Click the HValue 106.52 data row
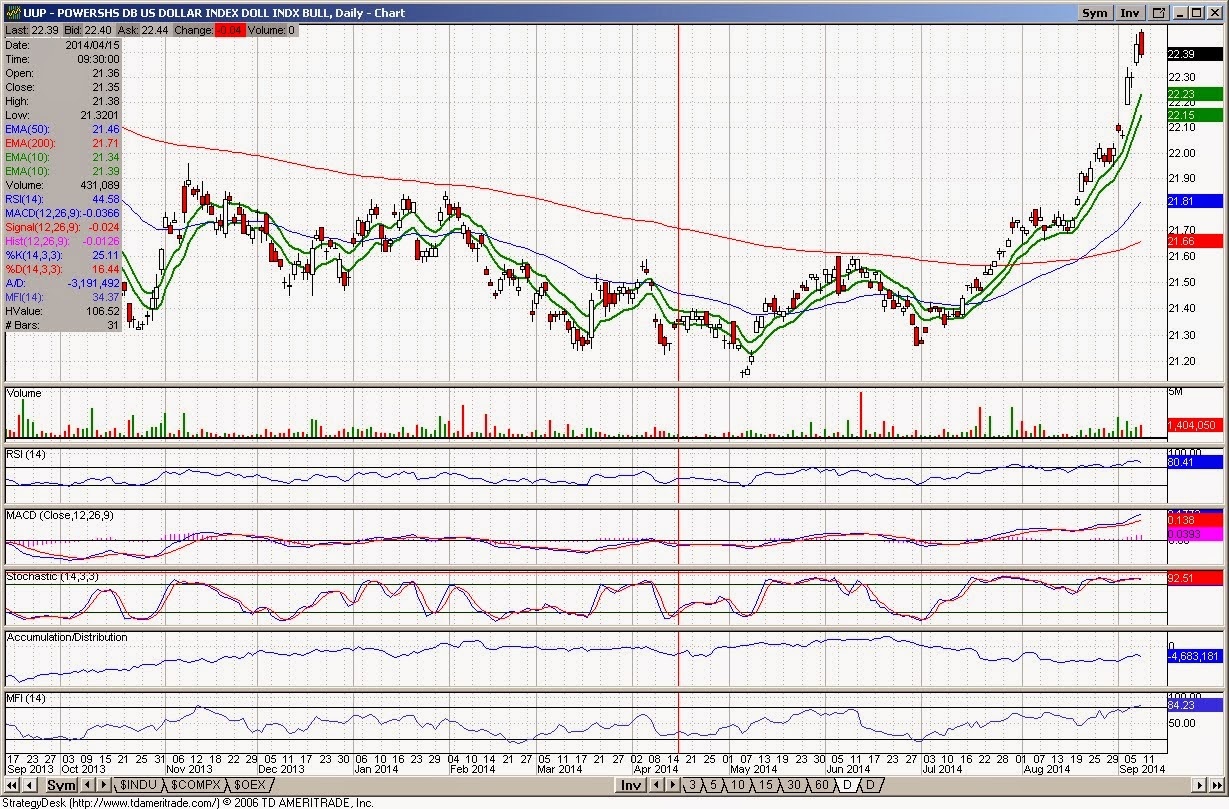Viewport: 1229px width, 809px height. (x=63, y=311)
